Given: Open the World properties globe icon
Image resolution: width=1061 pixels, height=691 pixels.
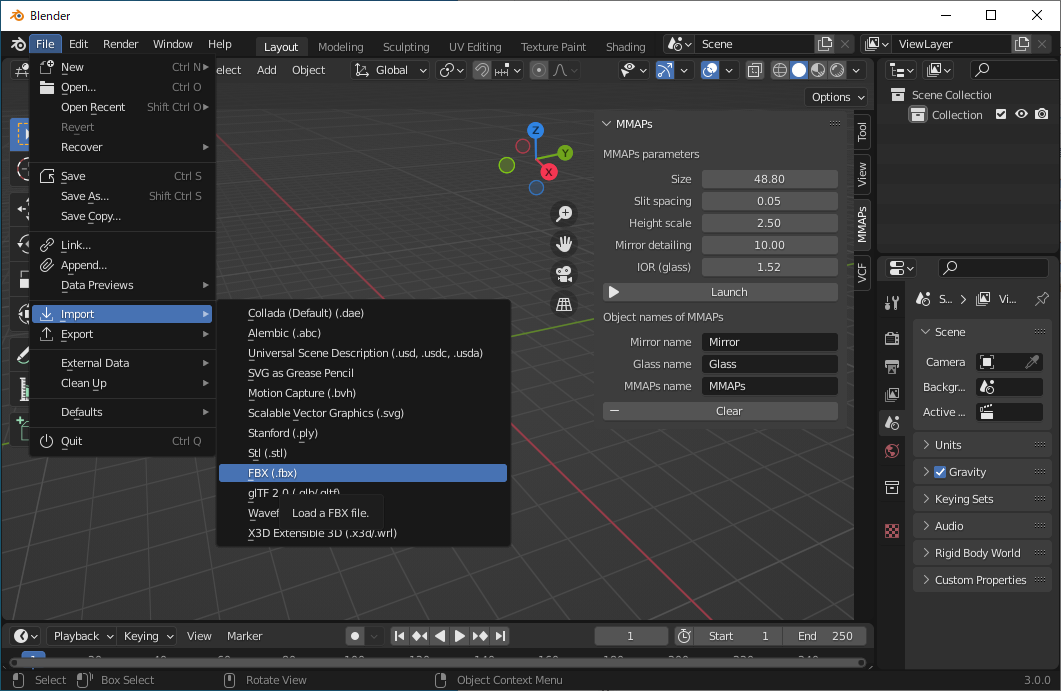Looking at the screenshot, I should coord(892,451).
